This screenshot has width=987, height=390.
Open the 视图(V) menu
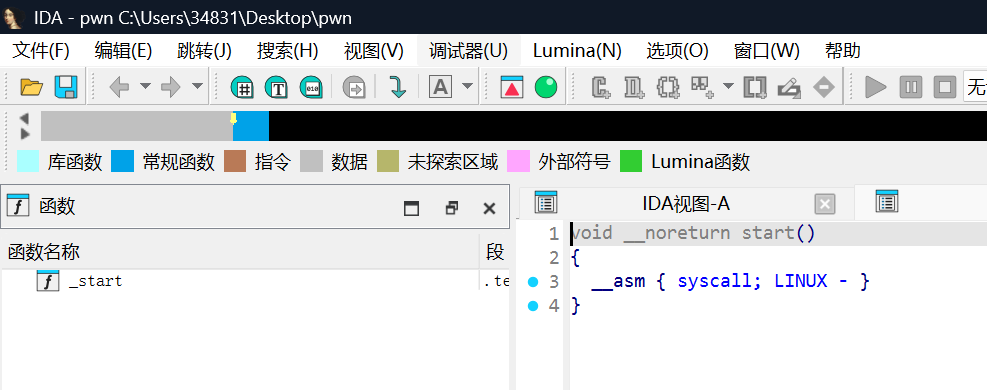click(374, 51)
